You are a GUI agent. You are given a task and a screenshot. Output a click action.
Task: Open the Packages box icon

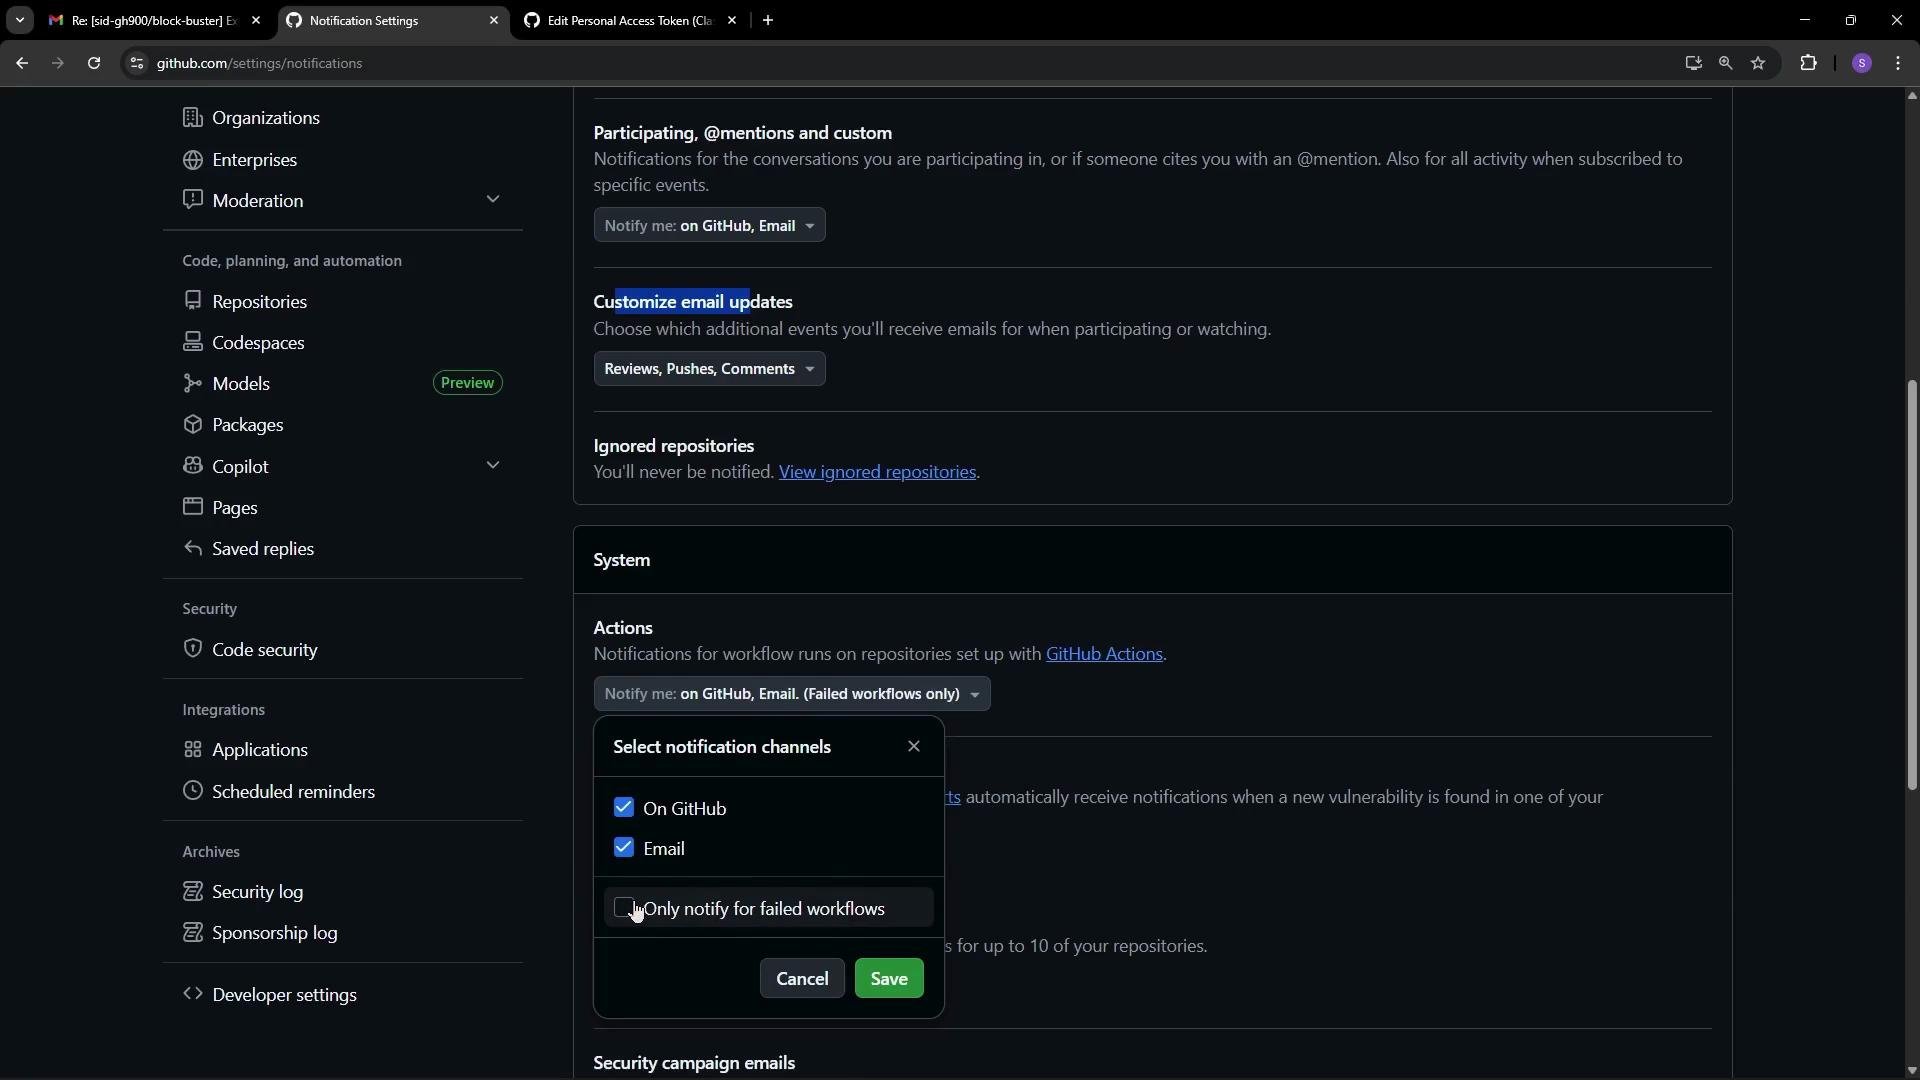(192, 425)
